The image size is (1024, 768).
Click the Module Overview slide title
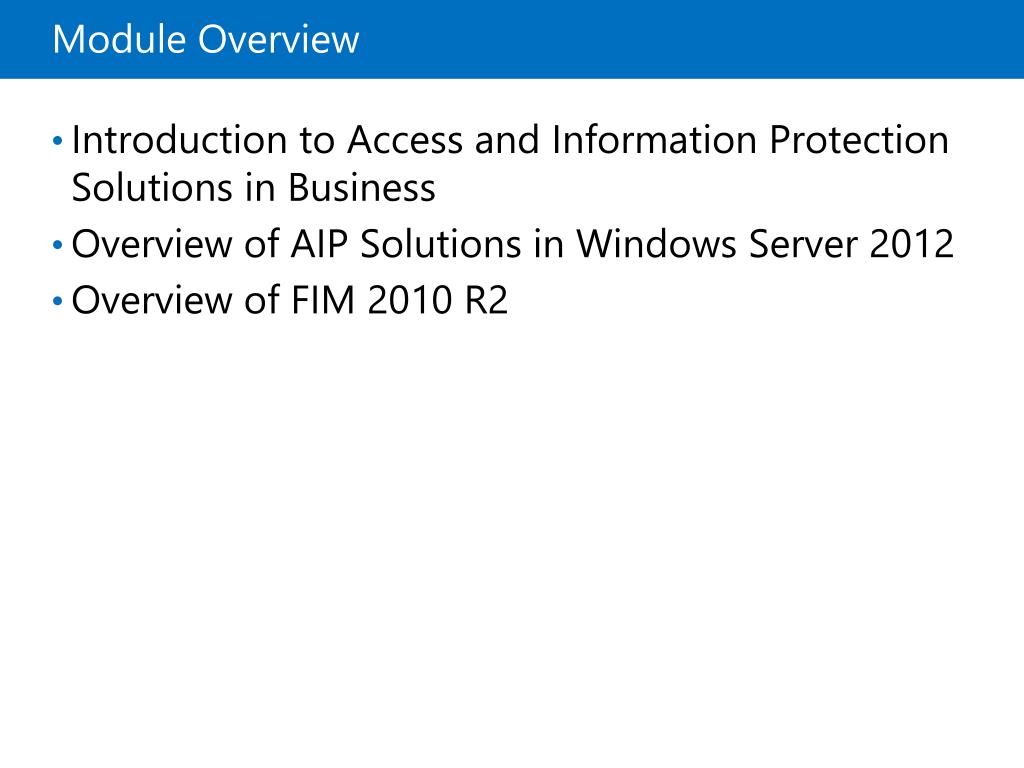[x=206, y=39]
